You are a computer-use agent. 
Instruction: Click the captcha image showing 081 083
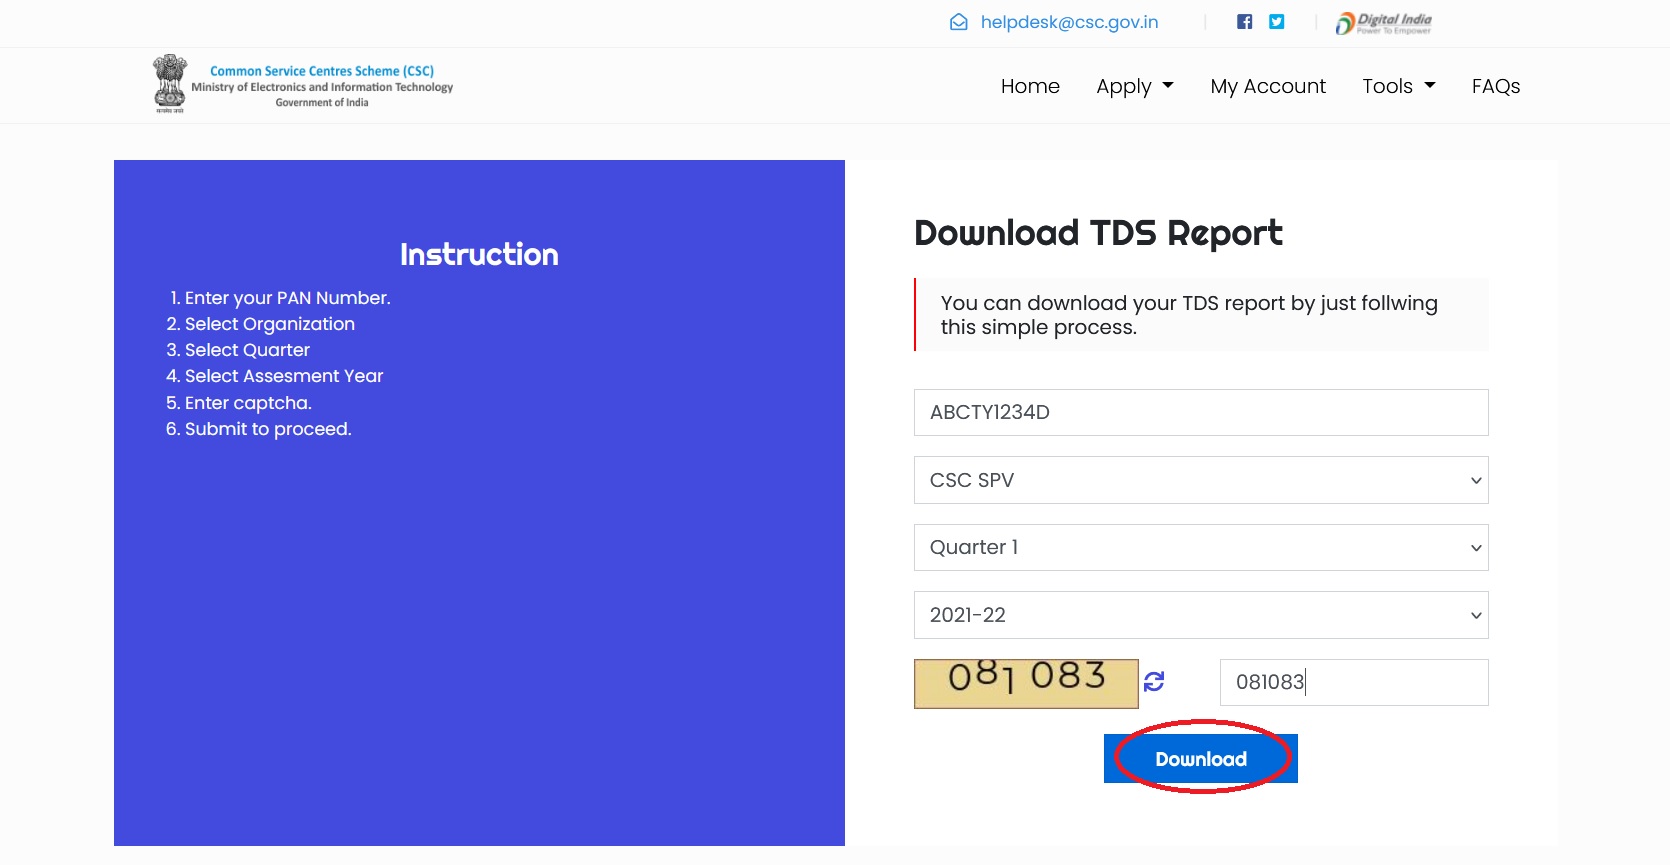point(1026,683)
